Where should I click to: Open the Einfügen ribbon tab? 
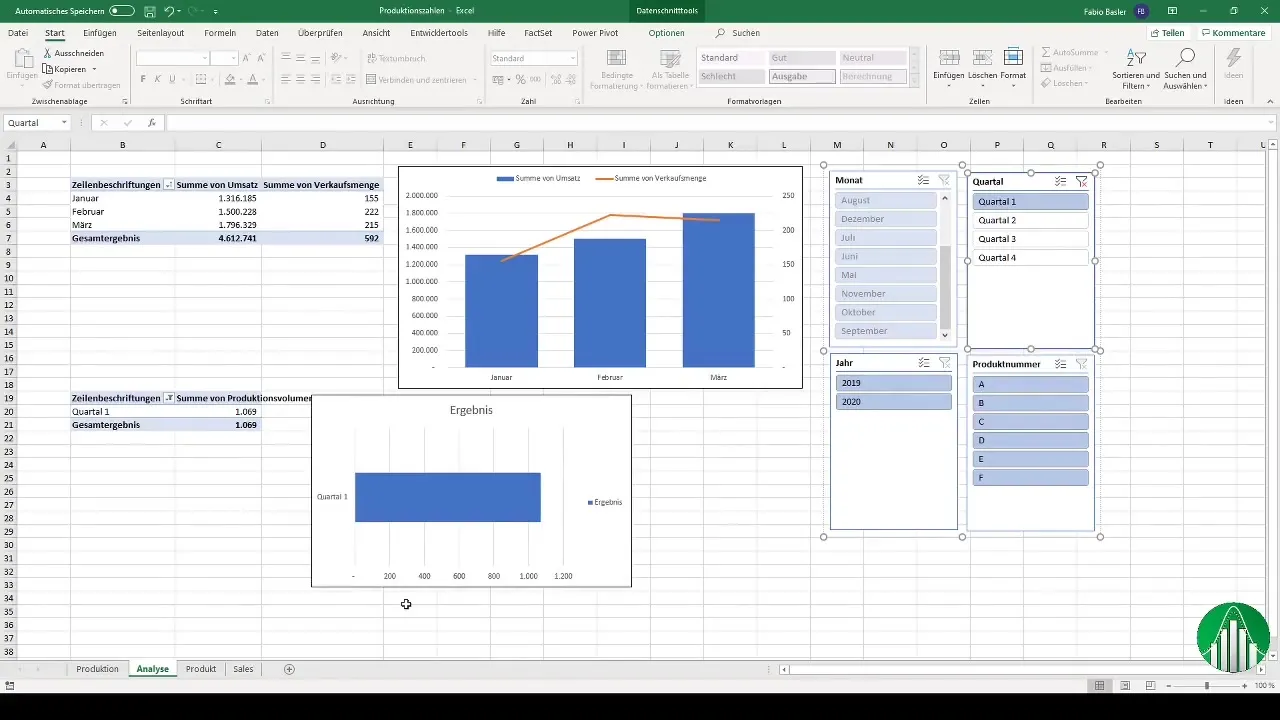pyautogui.click(x=100, y=33)
